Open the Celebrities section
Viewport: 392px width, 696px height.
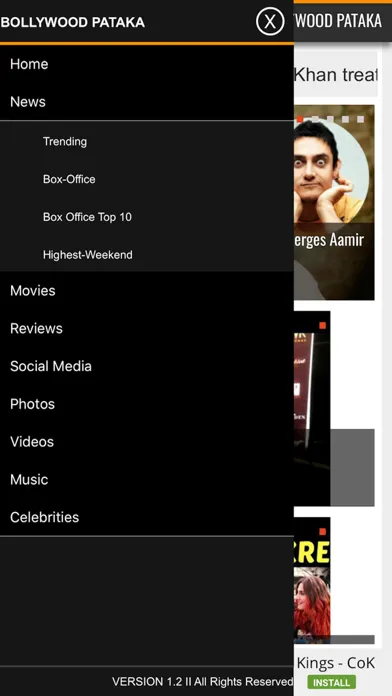[x=147, y=517]
